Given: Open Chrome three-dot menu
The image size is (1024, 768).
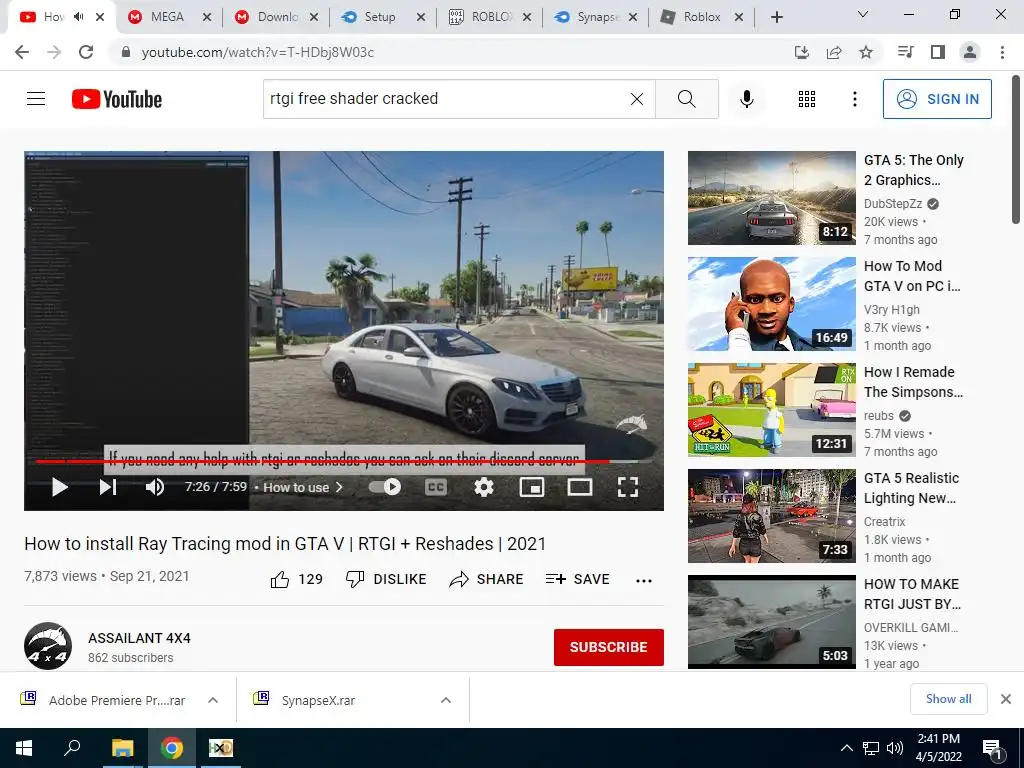Looking at the screenshot, I should (1002, 52).
